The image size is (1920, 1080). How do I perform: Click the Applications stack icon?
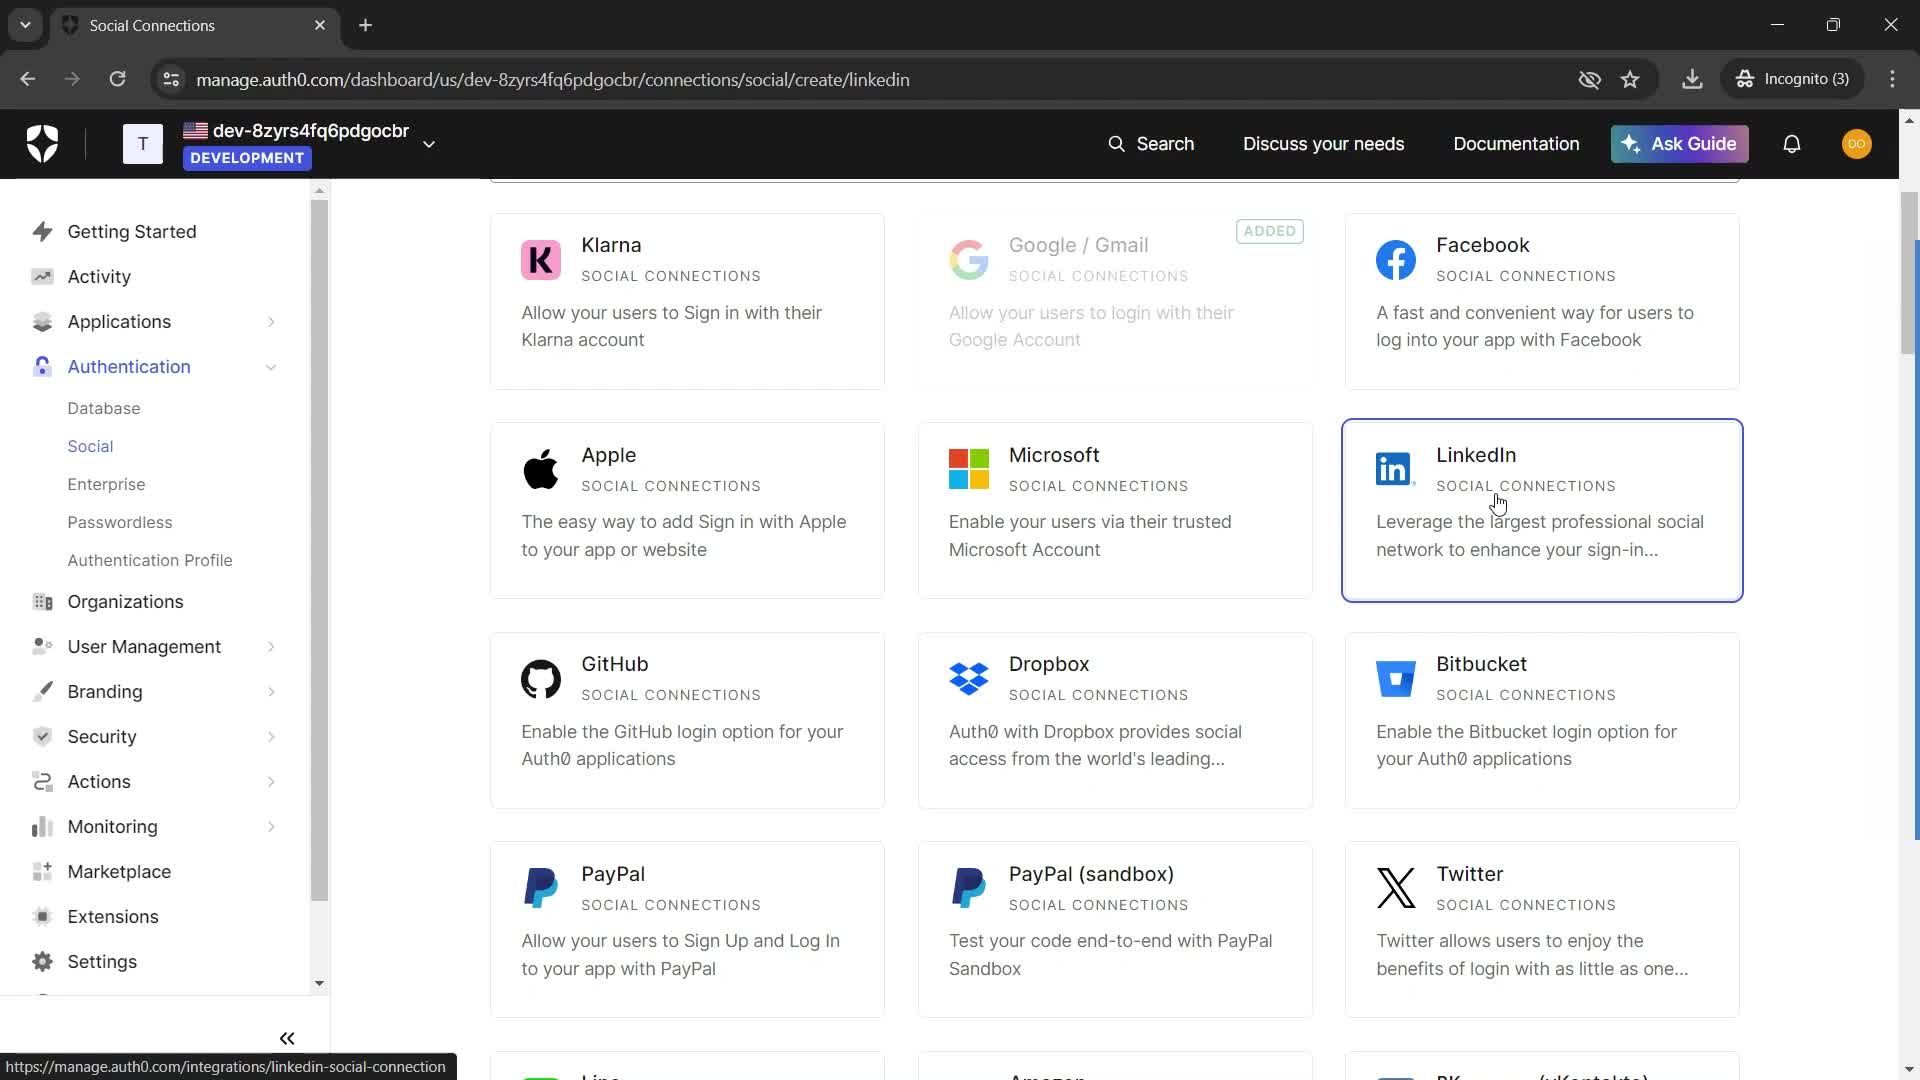[42, 322]
